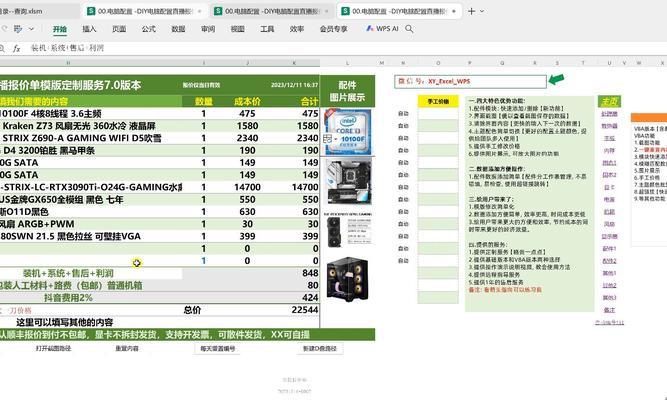
Task: Switch to the first 00.电脑配置 document tab
Action: (x=143, y=11)
